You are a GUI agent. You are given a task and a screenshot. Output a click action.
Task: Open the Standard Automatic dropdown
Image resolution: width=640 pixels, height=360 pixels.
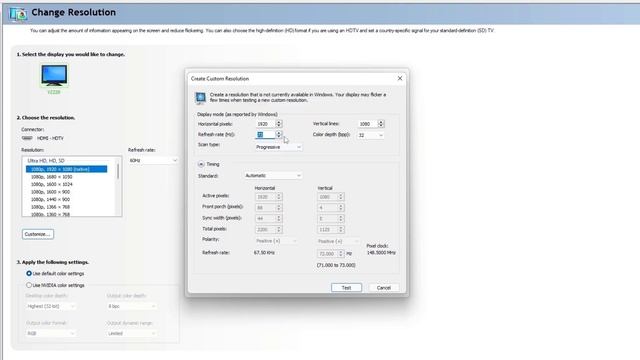pyautogui.click(x=273, y=176)
